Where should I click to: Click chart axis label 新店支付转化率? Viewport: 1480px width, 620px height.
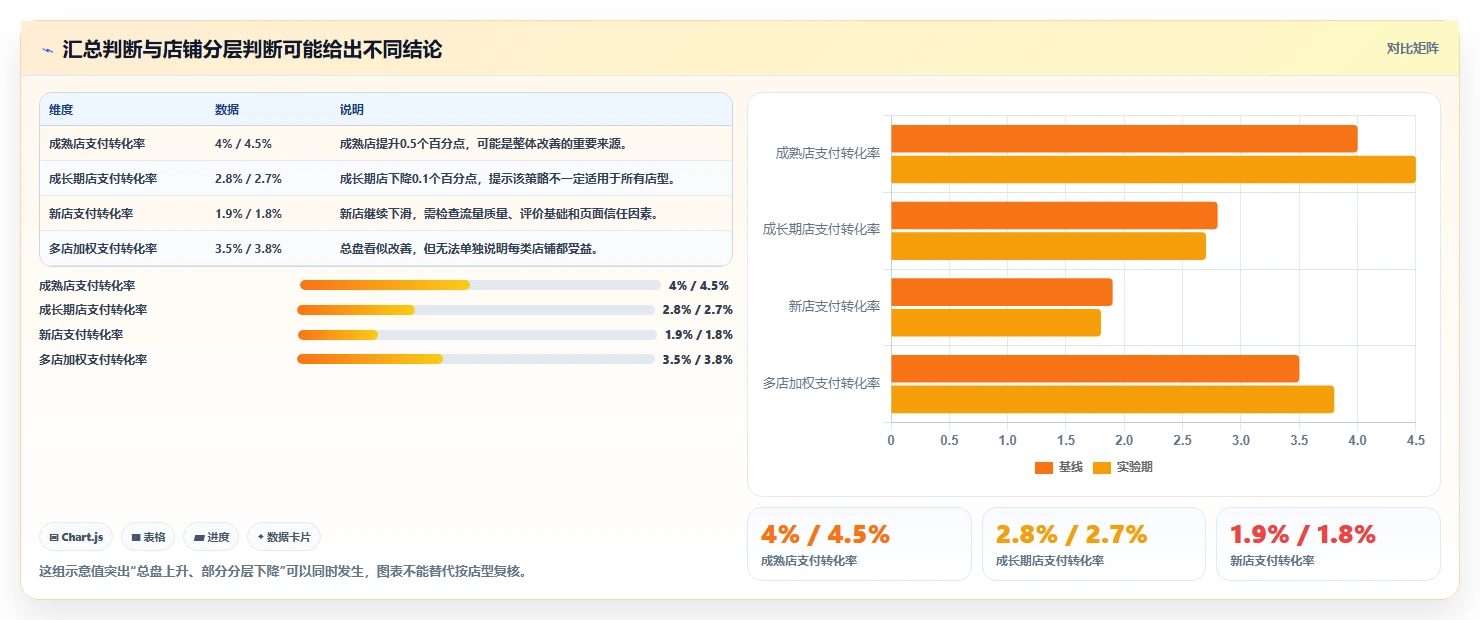(834, 307)
